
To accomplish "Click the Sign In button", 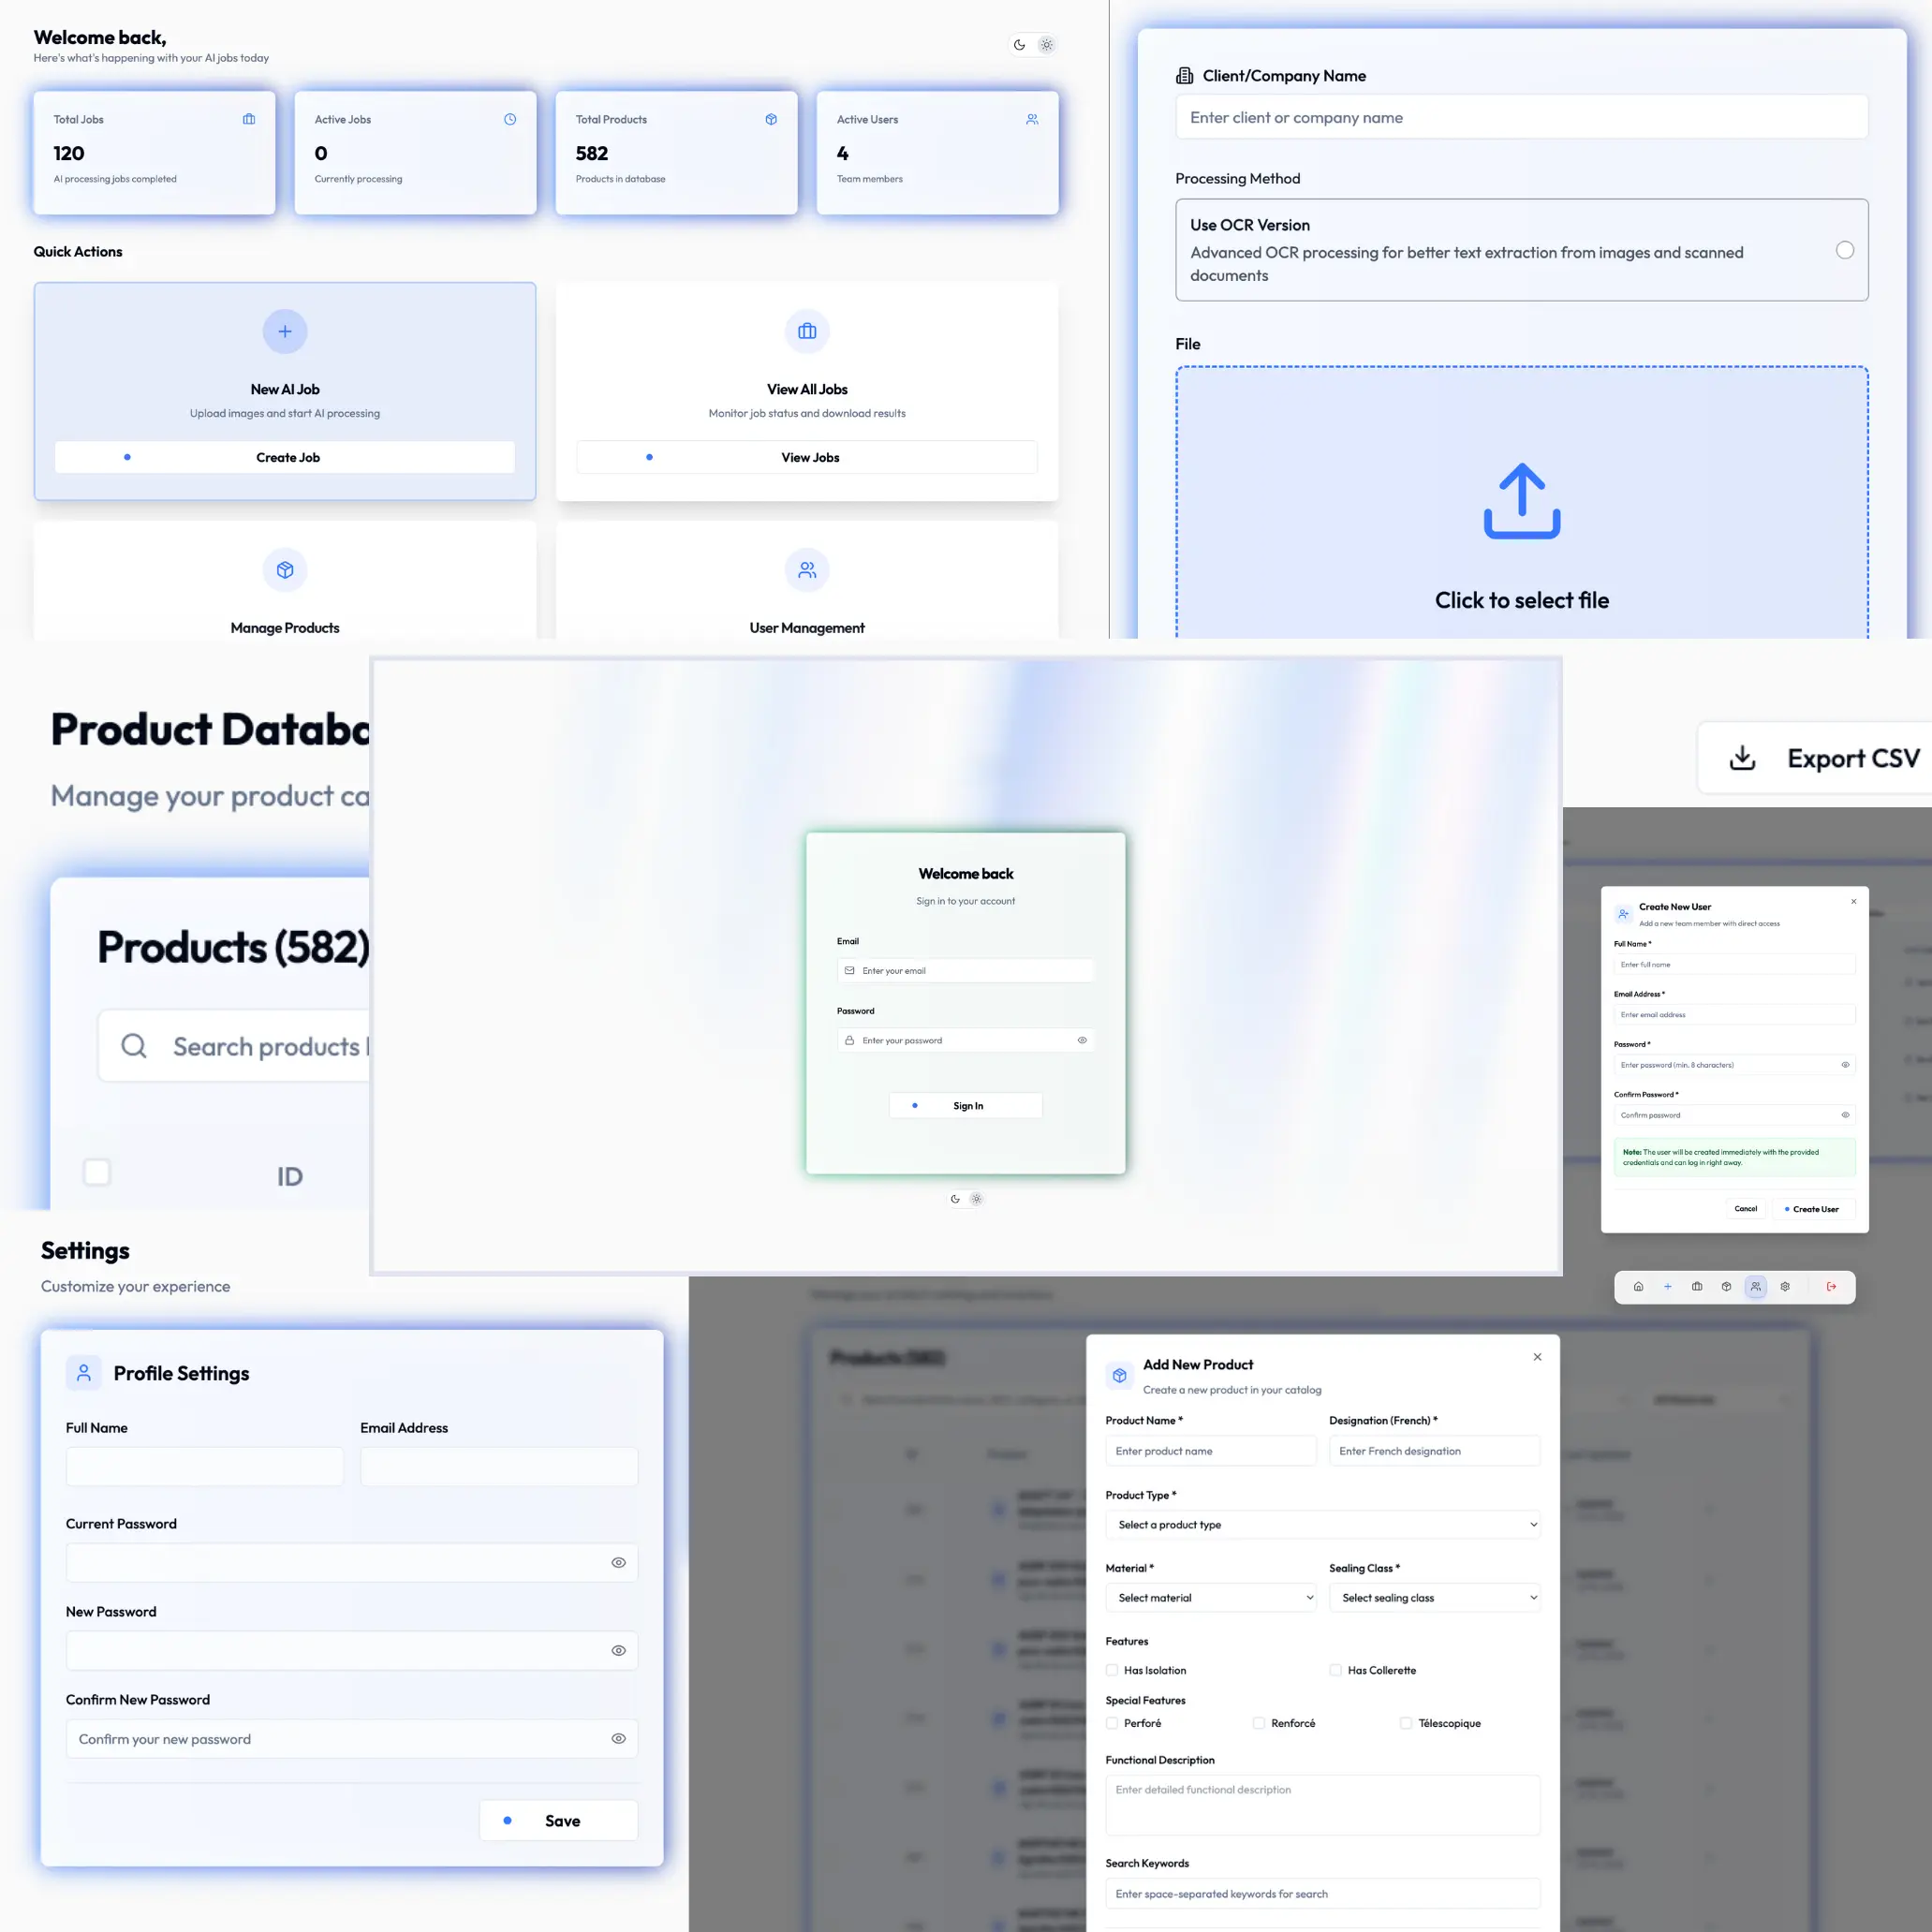I will tap(965, 1105).
